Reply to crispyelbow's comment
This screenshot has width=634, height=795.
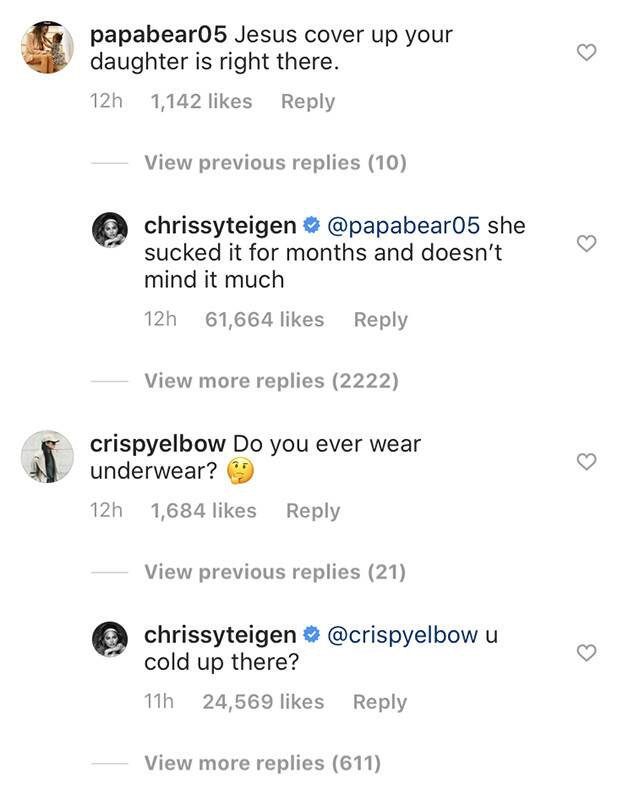313,511
